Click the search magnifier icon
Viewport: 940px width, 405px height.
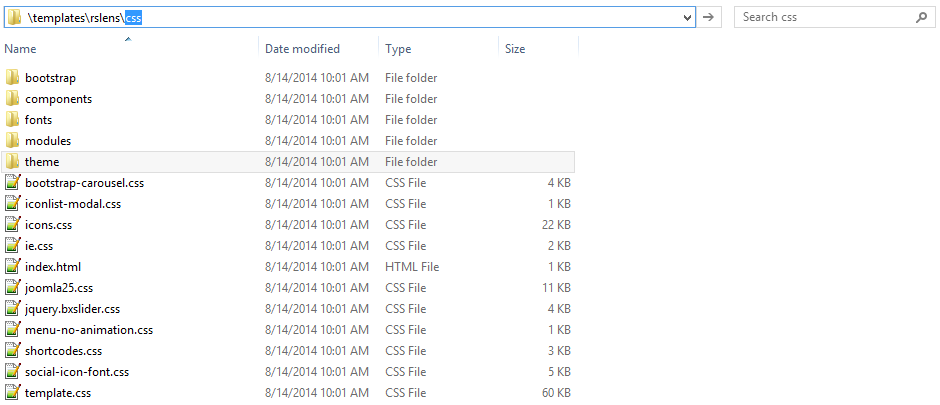921,17
